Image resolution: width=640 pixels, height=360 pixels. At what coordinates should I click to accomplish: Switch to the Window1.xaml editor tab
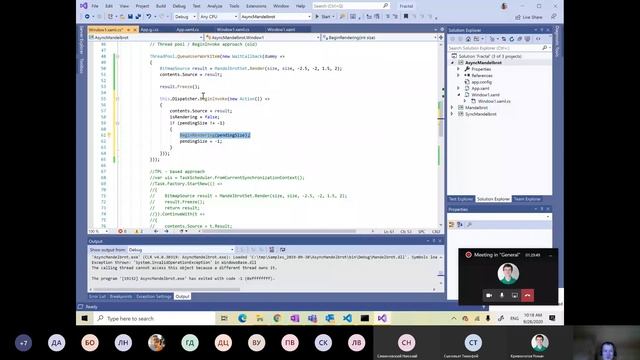pos(281,30)
